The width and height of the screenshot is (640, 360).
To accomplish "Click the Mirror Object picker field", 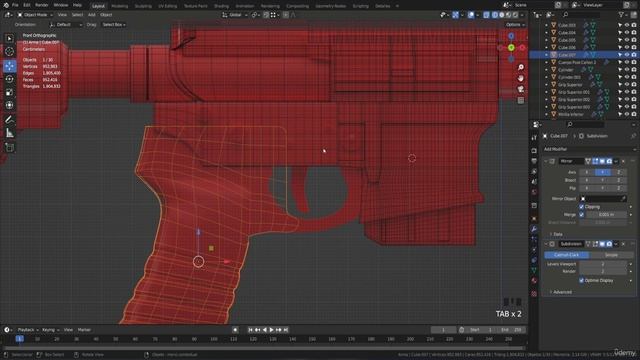I will coord(603,199).
